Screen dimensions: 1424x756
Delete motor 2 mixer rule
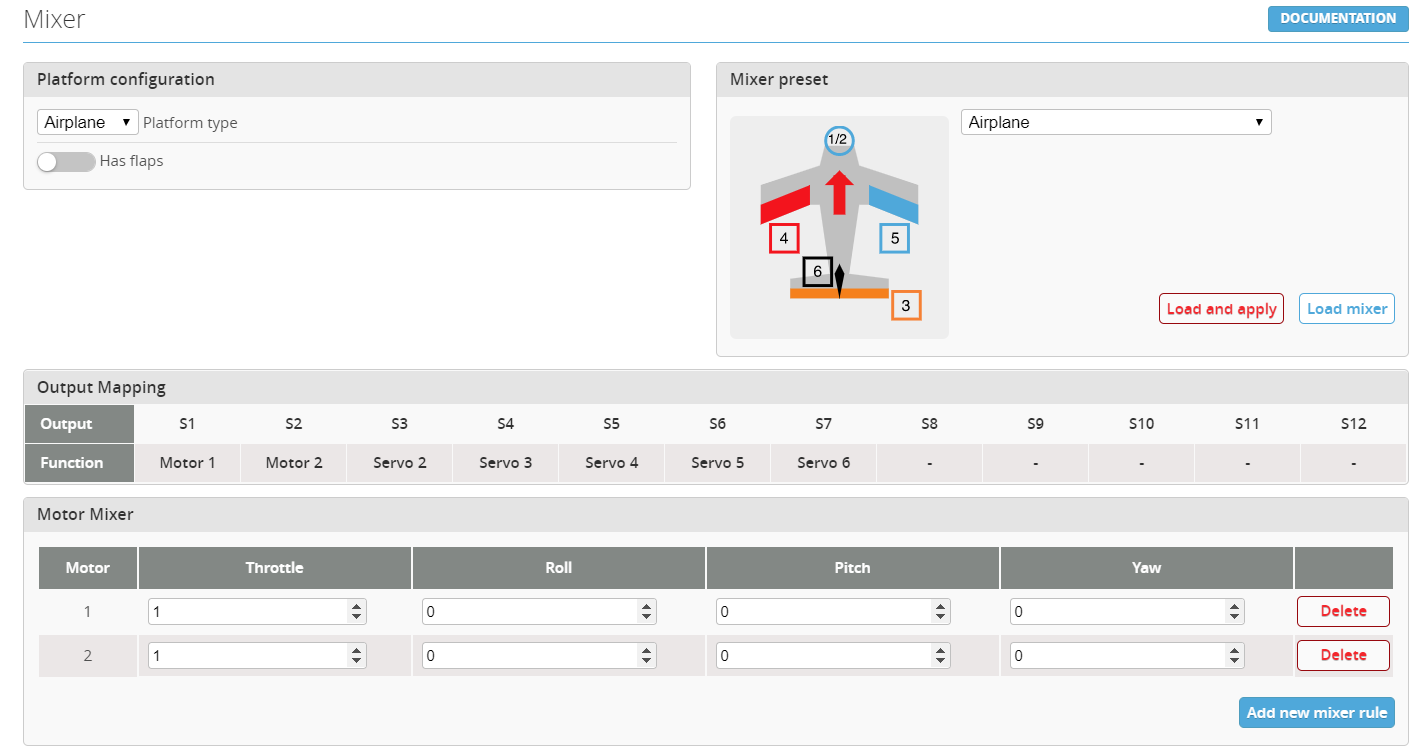point(1343,655)
